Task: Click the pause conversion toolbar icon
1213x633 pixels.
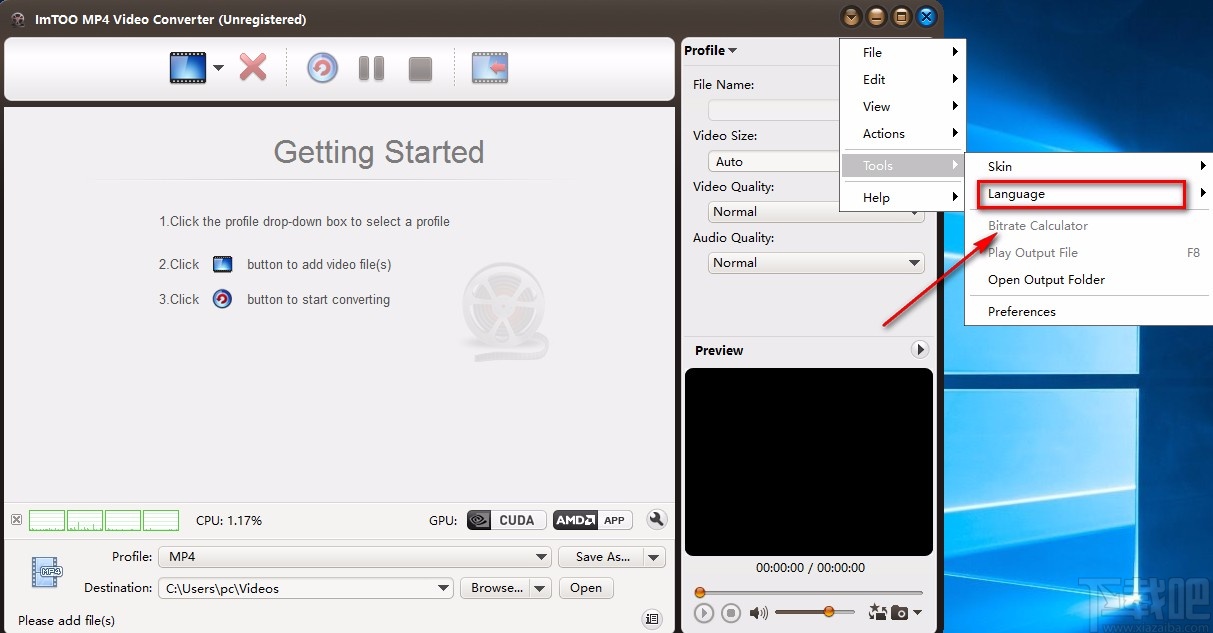Action: [x=371, y=67]
